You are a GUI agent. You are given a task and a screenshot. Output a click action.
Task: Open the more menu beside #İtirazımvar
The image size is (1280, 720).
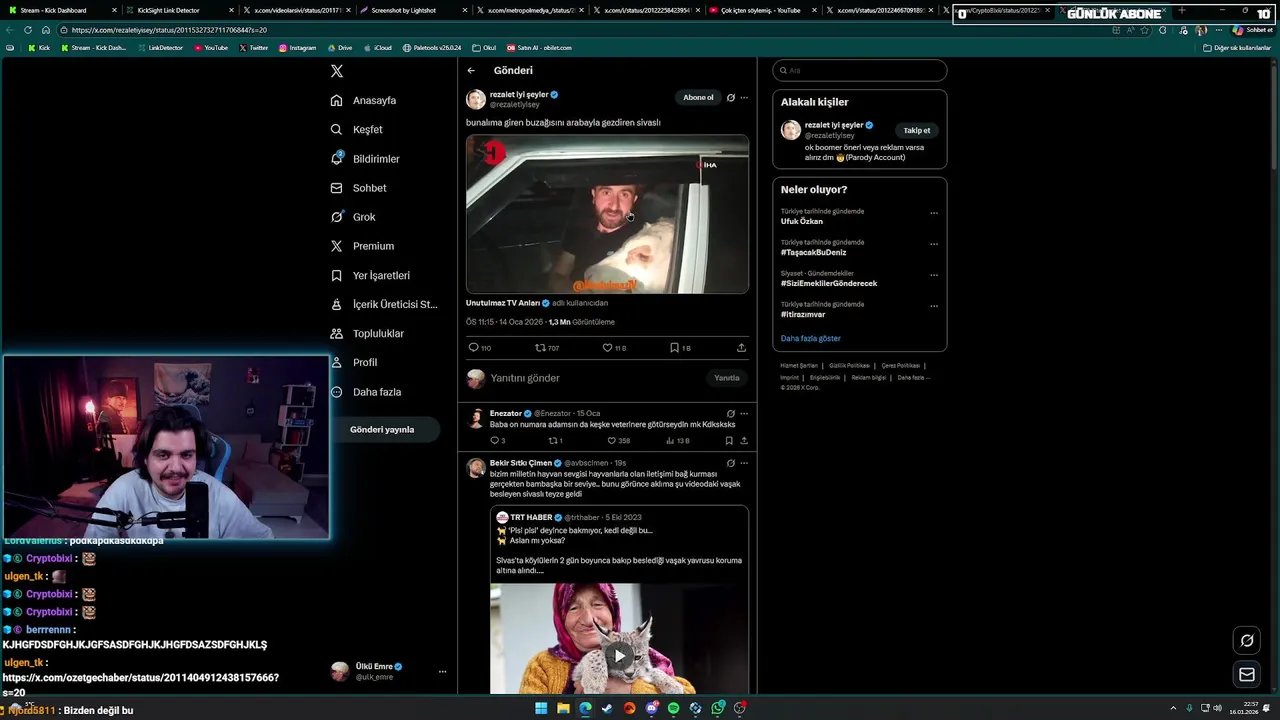[934, 306]
